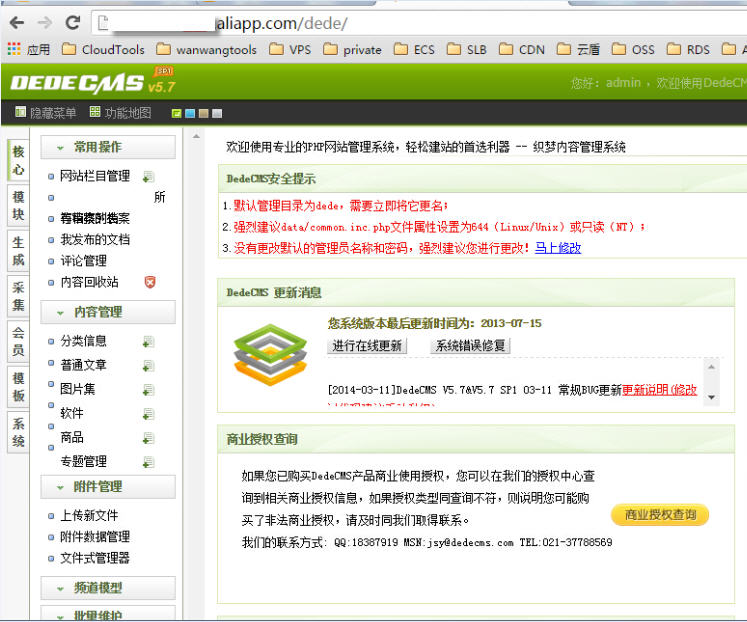Open RDS bookmark folder
This screenshot has width=747, height=622.
point(688,50)
